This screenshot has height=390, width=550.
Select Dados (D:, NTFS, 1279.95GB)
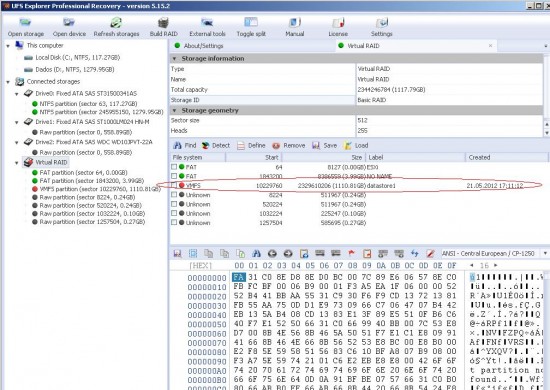tap(75, 70)
